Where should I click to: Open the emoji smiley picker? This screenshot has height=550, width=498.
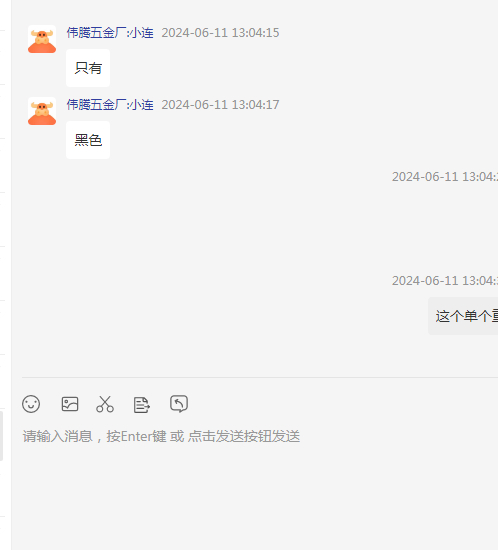[31, 404]
